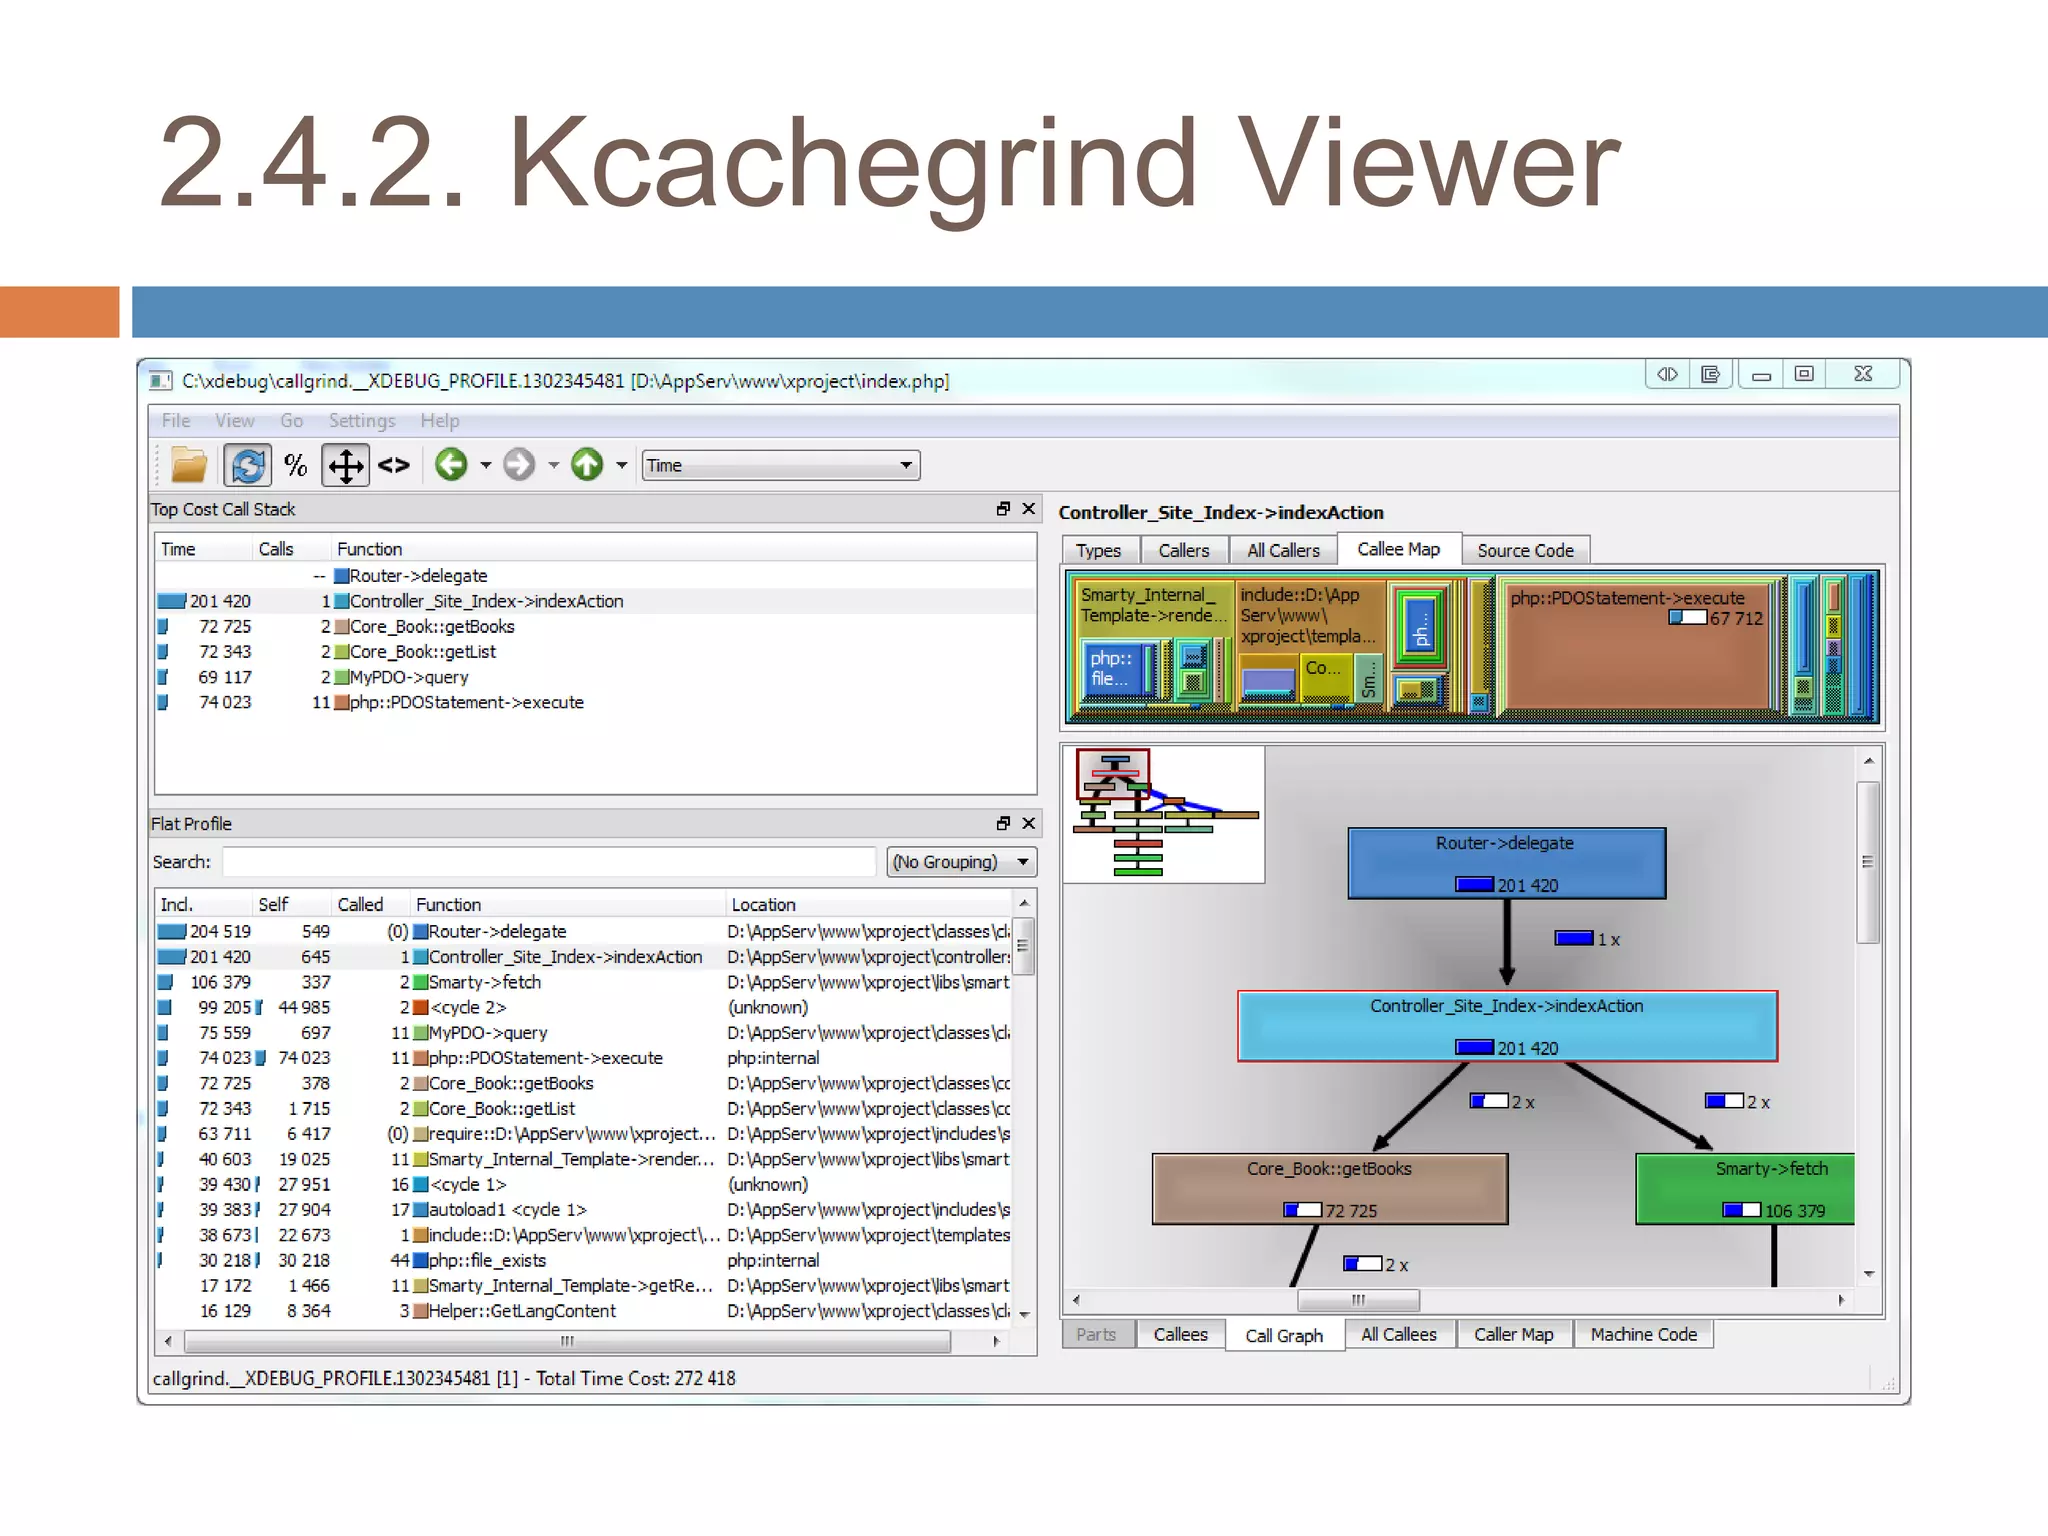Select the Callee Map tab
This screenshot has height=1536, width=2048.
pos(1399,549)
